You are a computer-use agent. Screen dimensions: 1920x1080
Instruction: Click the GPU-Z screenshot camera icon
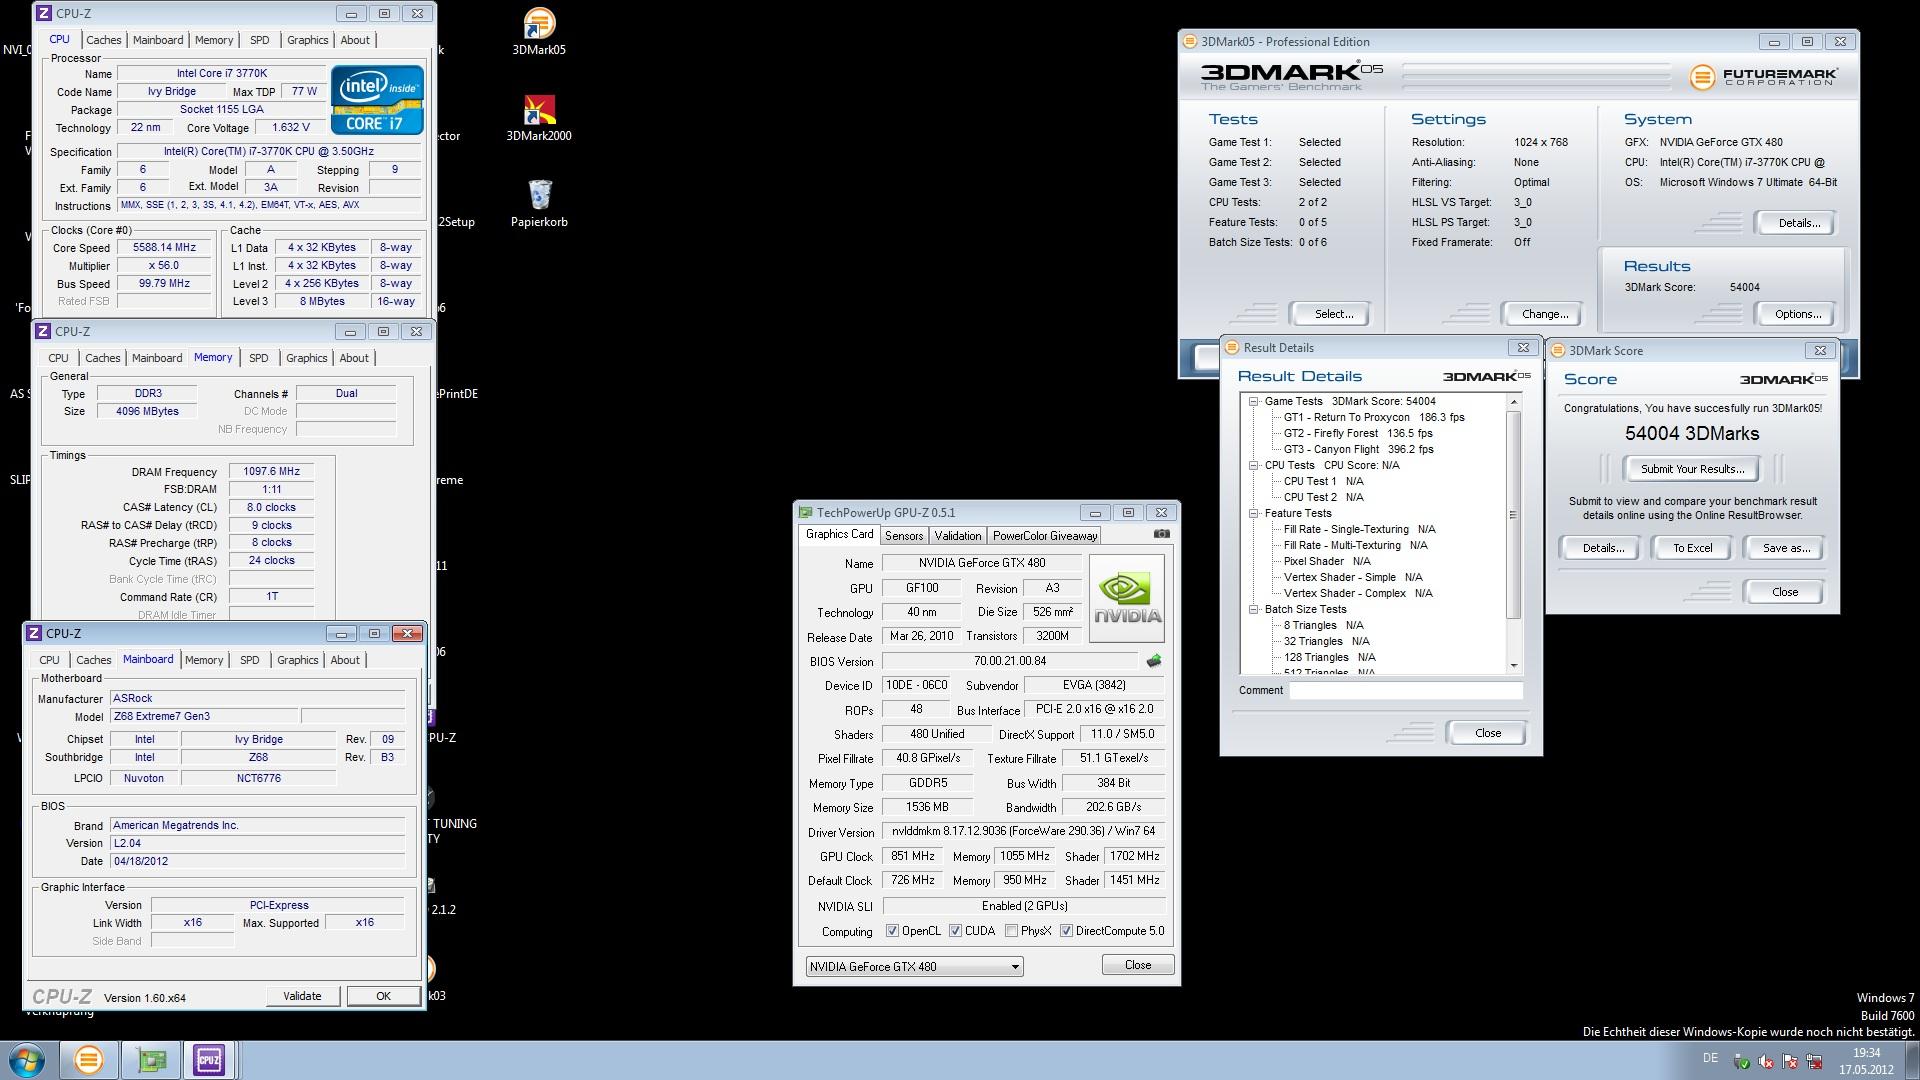(x=1161, y=534)
